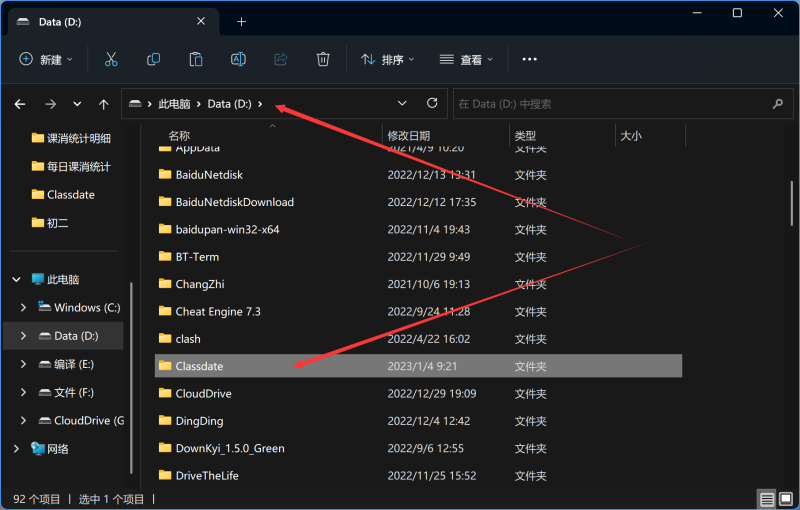
Task: Open the 查看 (View) menu
Action: pyautogui.click(x=467, y=60)
